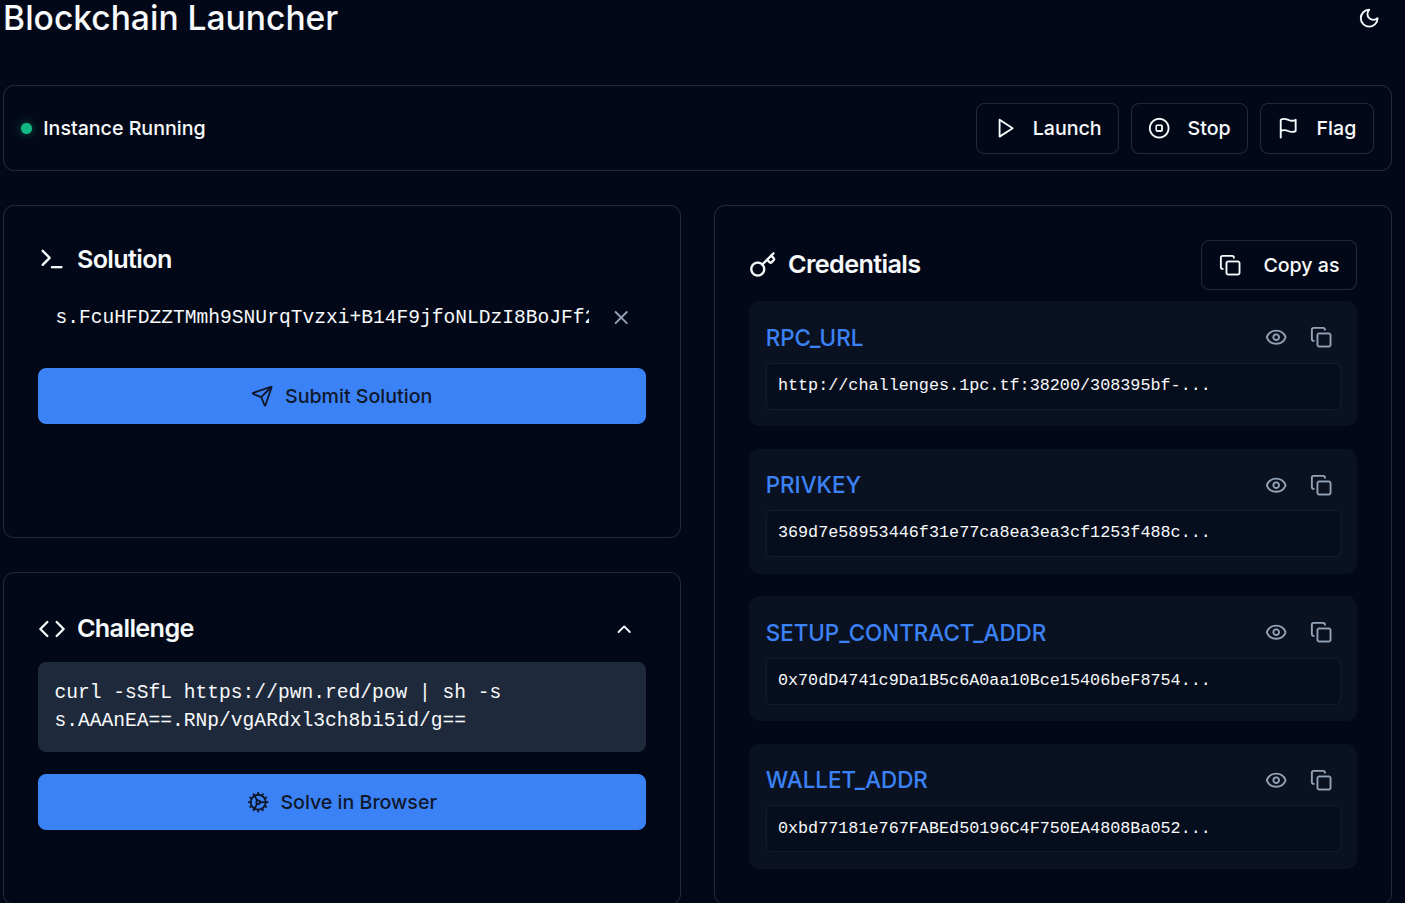The height and width of the screenshot is (903, 1405).
Task: Copy the RPC_URL value using its copy icon
Action: point(1321,337)
